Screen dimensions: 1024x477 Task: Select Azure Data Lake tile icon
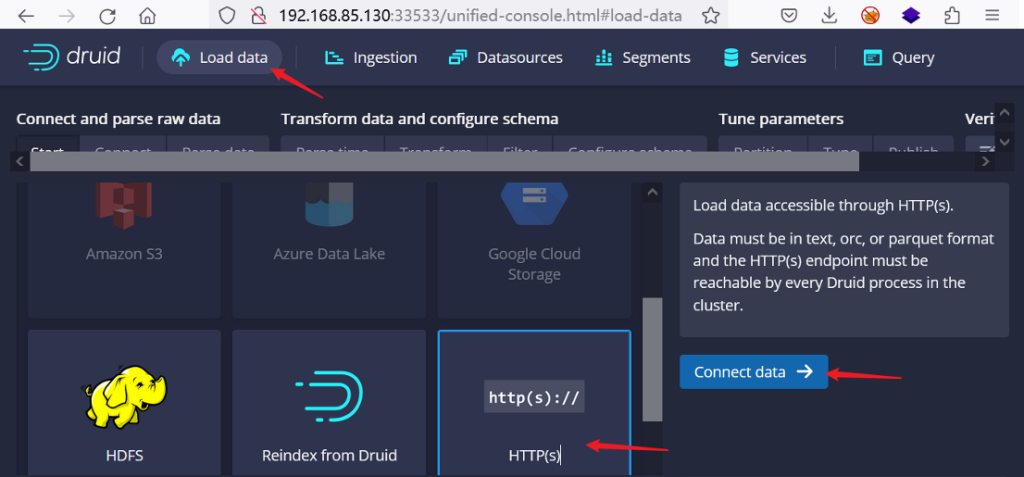329,204
